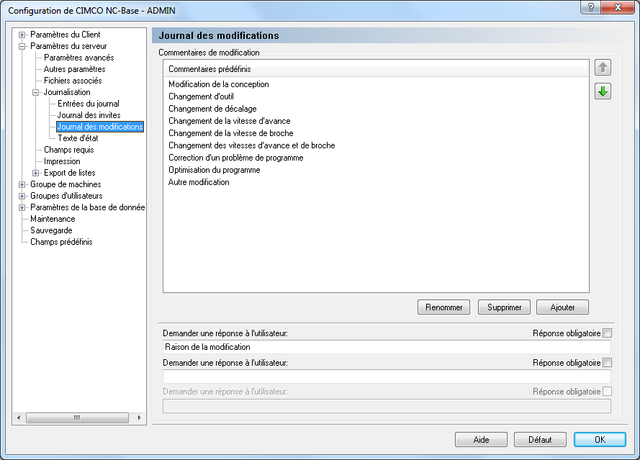The width and height of the screenshot is (640, 460).
Task: Open Champs requis settings
Action: 69,150
